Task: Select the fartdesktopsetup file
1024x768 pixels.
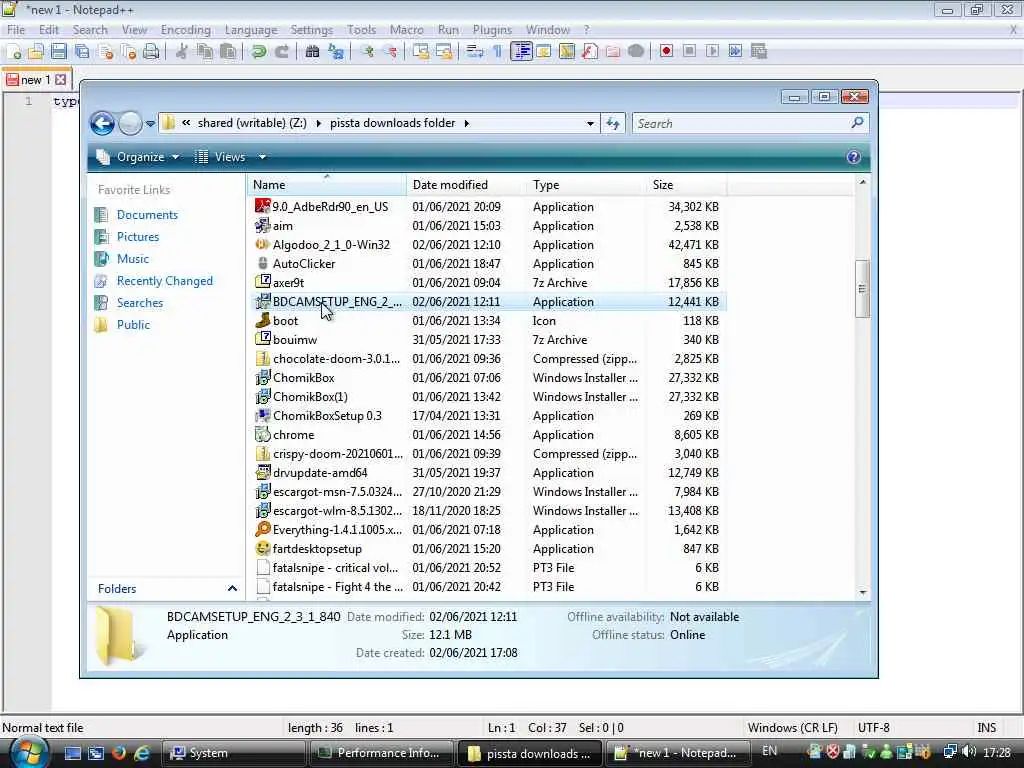Action: [317, 549]
